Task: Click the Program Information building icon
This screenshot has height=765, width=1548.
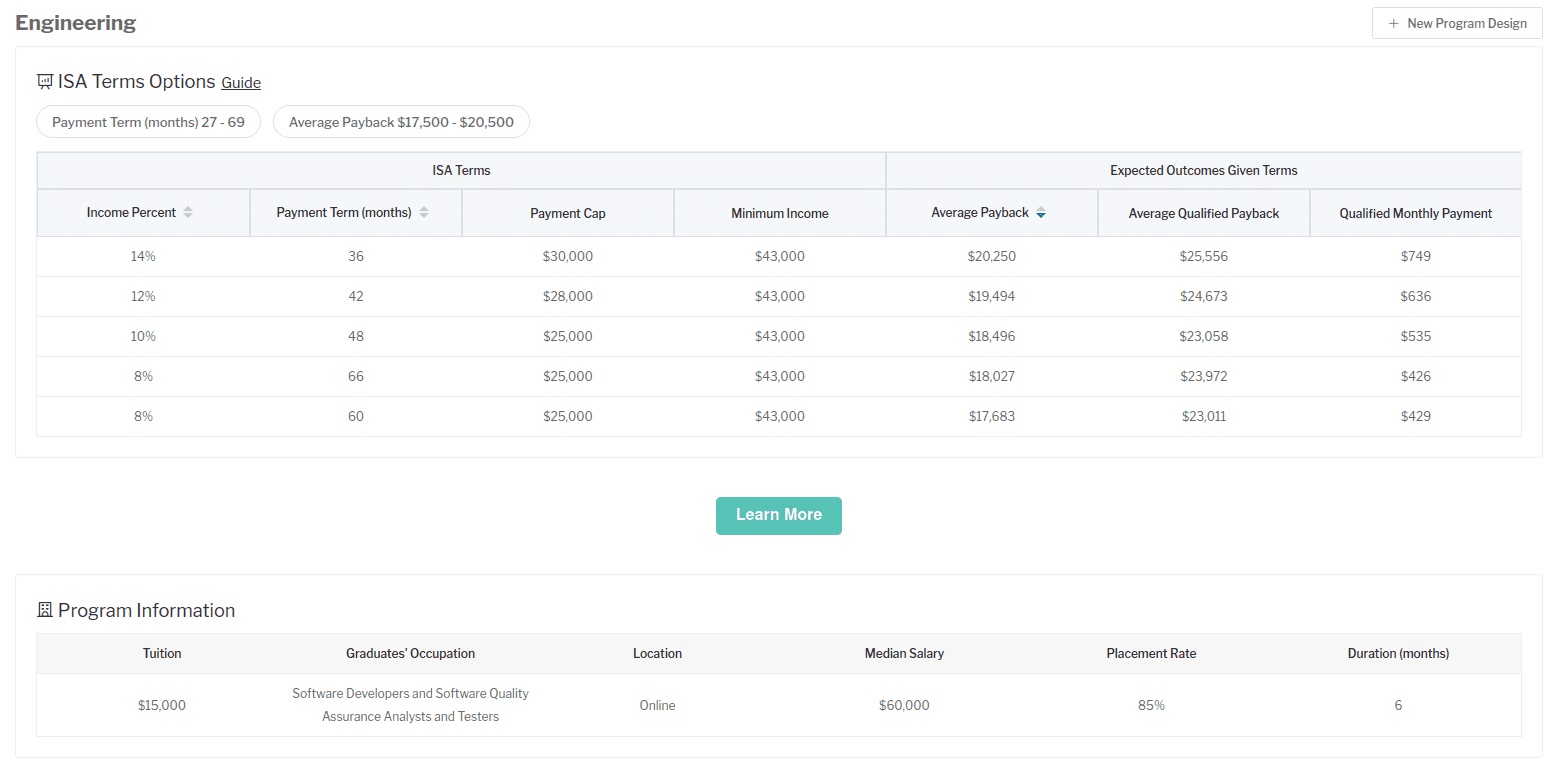Action: (45, 610)
